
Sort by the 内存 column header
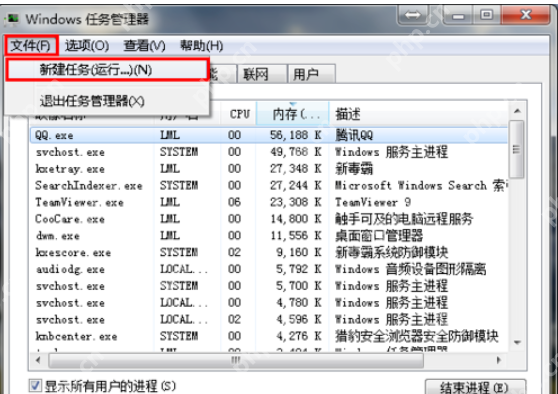point(293,114)
